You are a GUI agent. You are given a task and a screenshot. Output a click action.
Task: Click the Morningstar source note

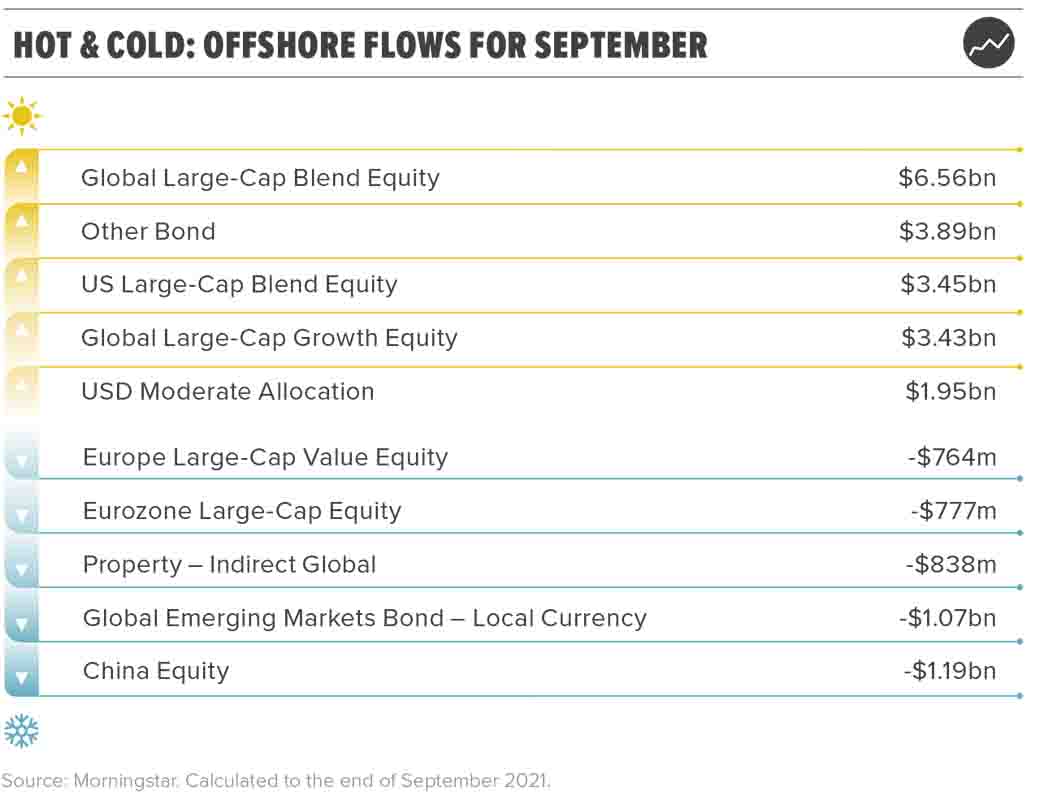[276, 780]
